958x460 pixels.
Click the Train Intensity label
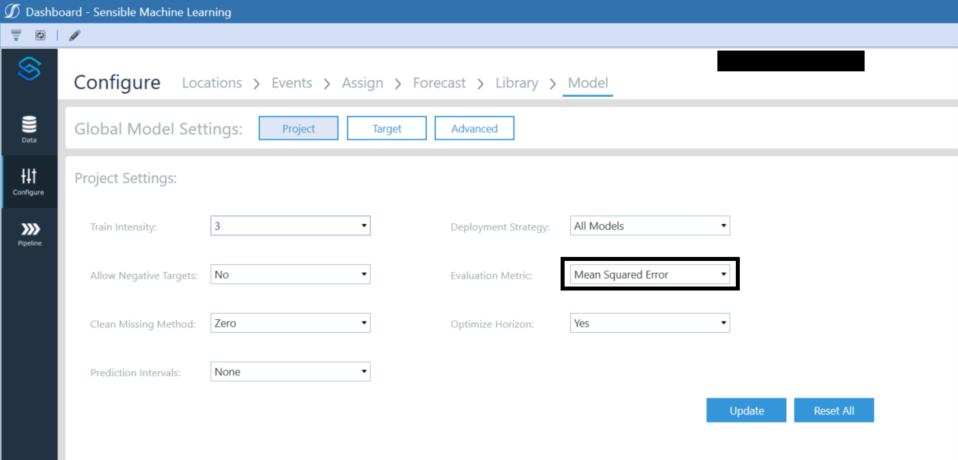point(123,227)
